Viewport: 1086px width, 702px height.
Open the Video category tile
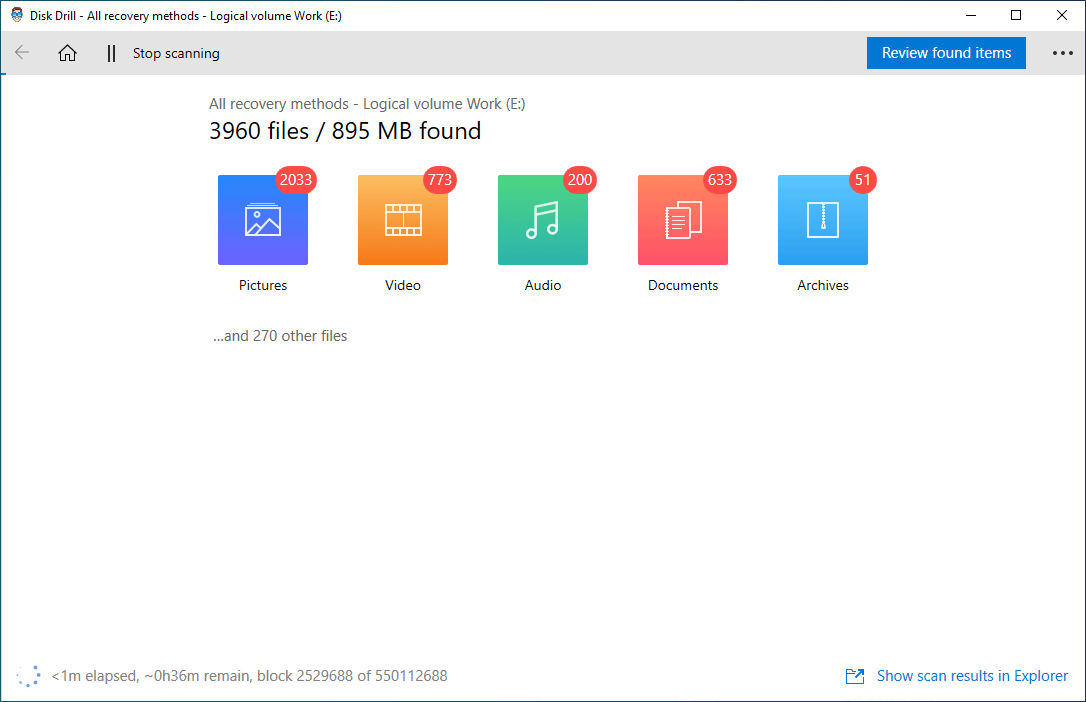tap(402, 219)
